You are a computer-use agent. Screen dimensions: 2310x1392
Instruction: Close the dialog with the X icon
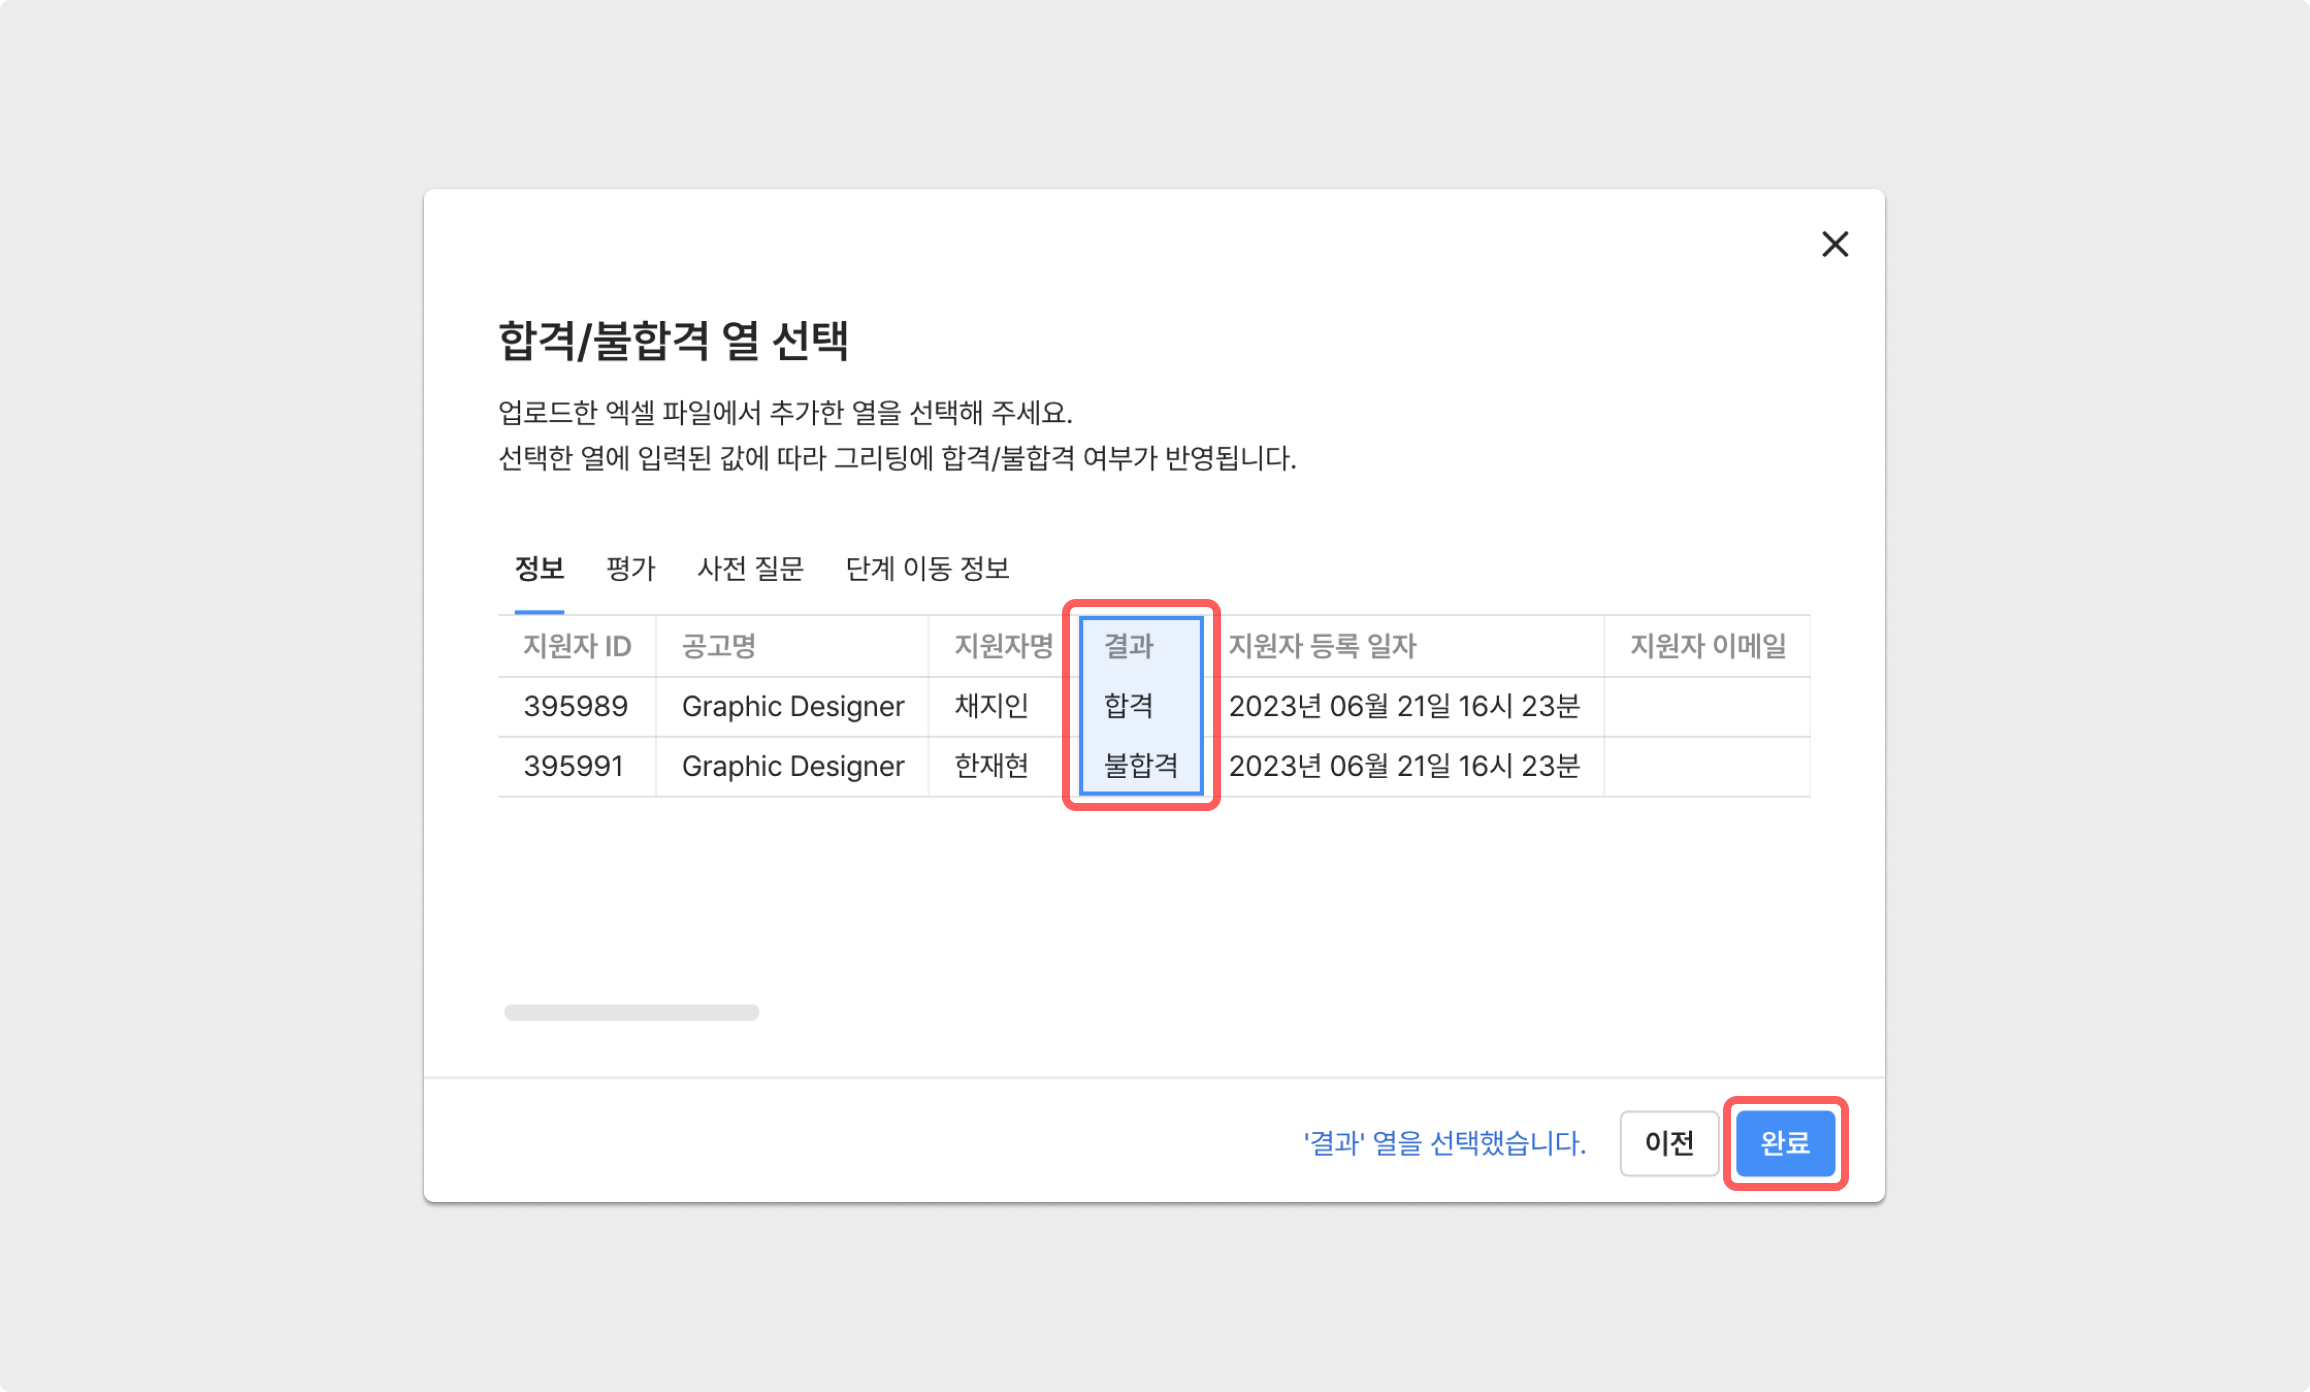point(1834,244)
